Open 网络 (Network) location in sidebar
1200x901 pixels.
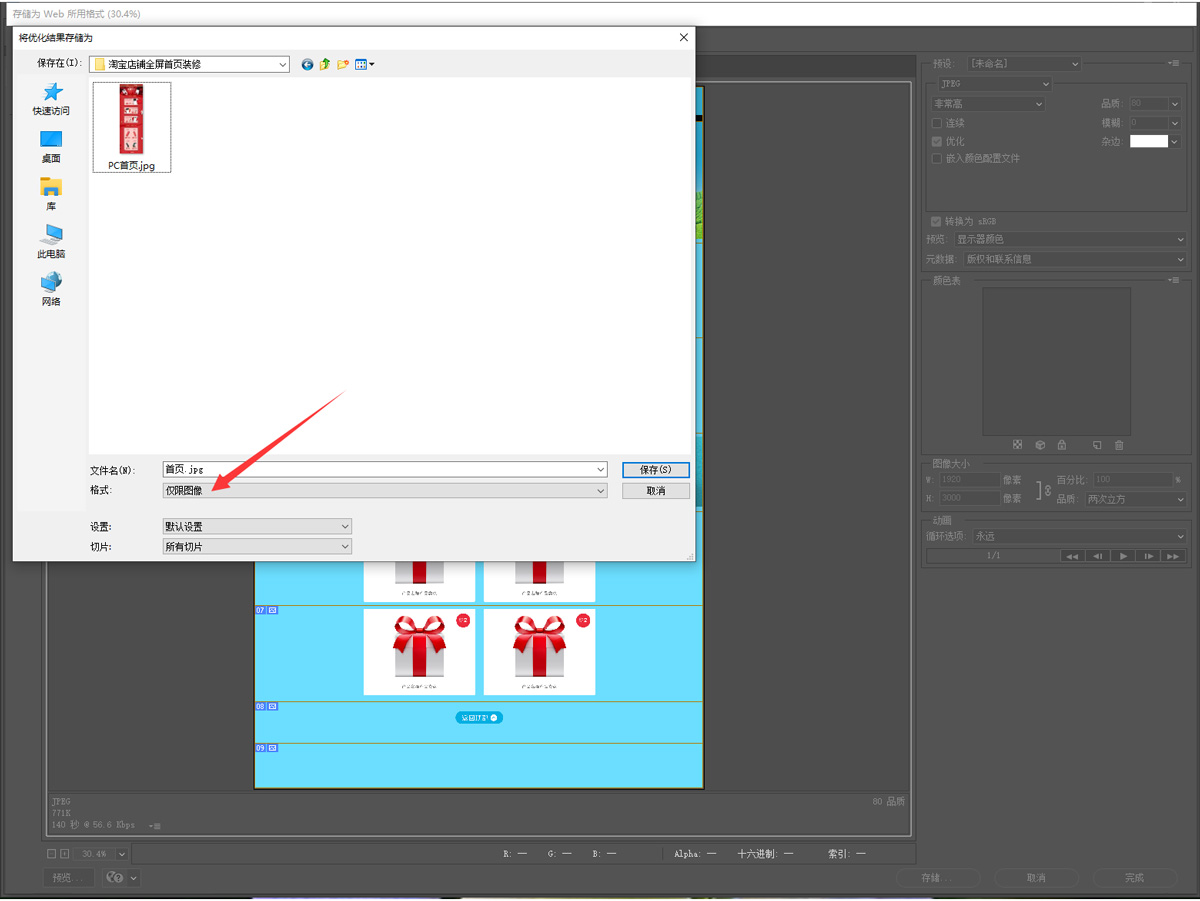coord(51,289)
